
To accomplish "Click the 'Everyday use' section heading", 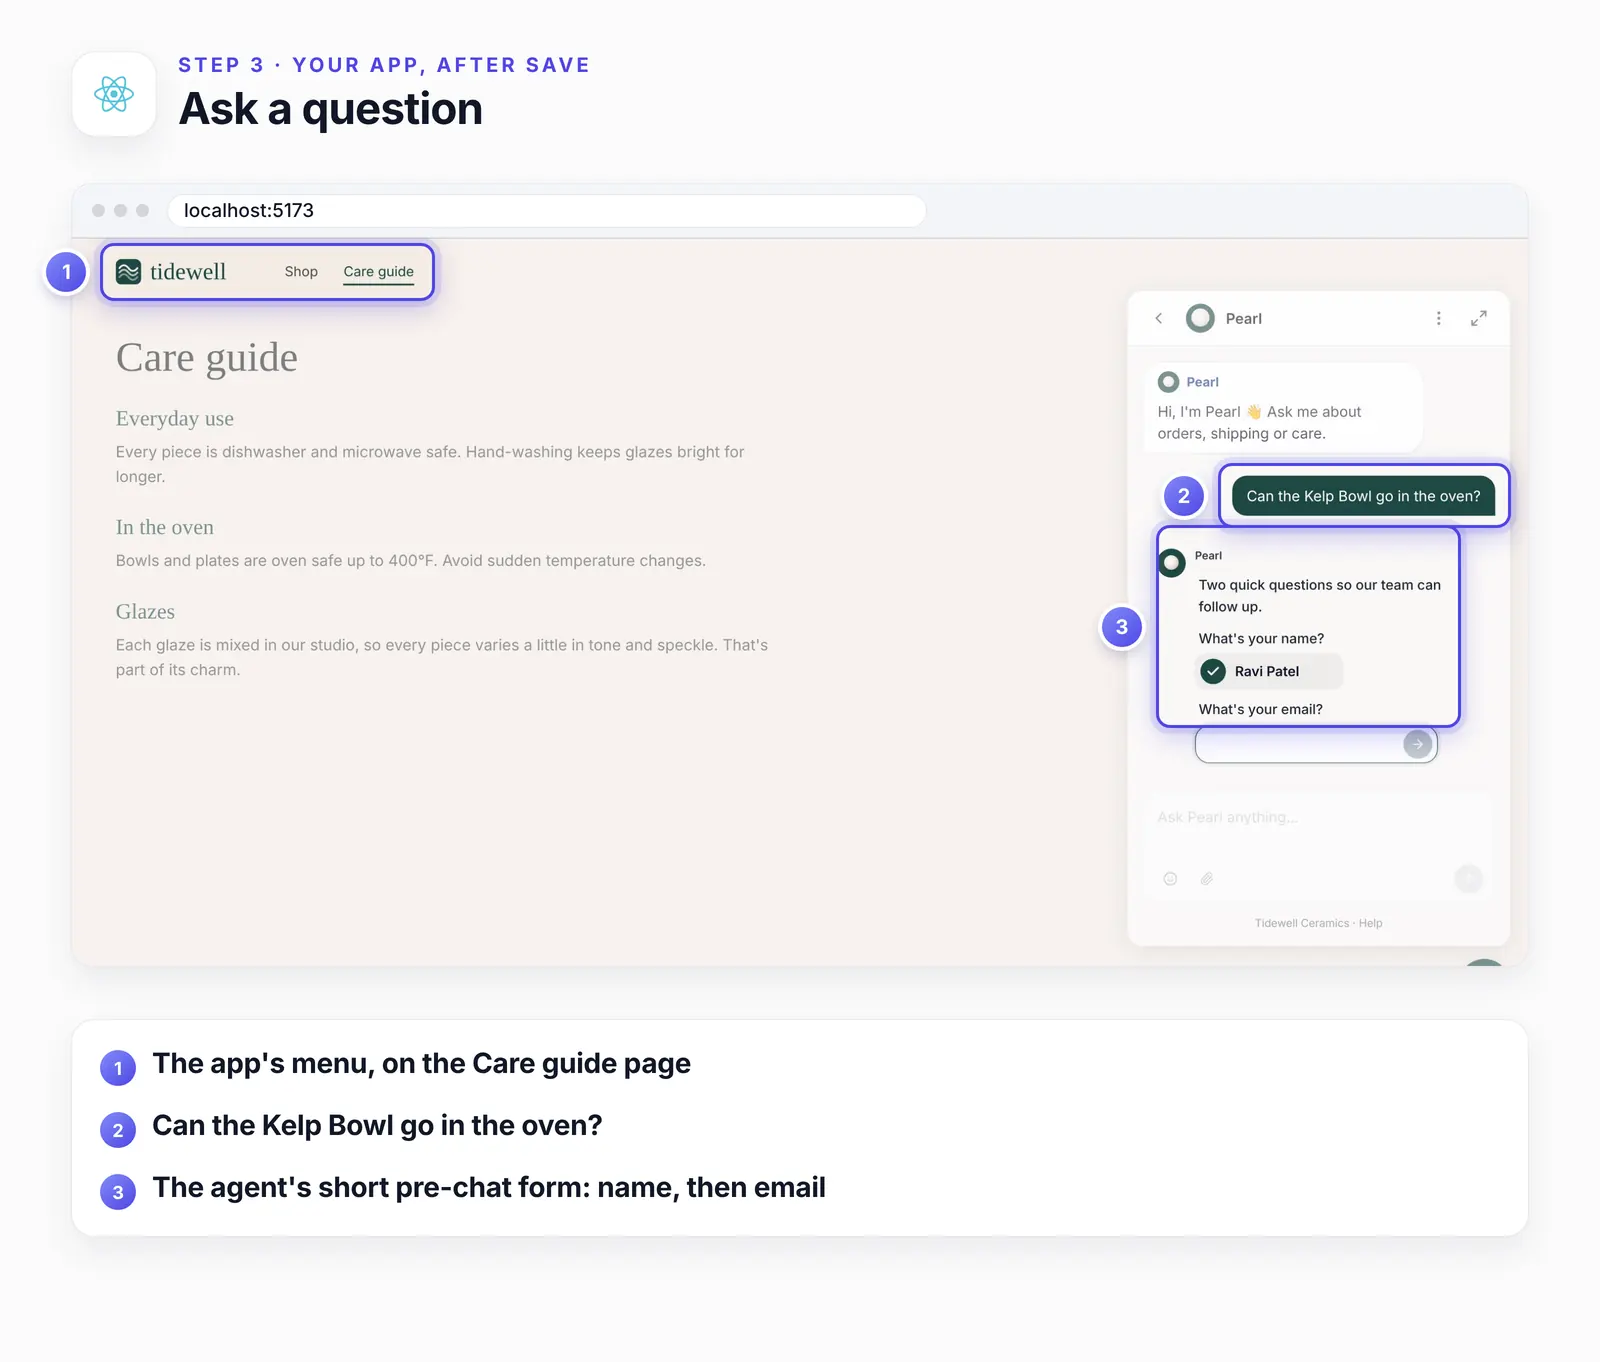I will (175, 418).
